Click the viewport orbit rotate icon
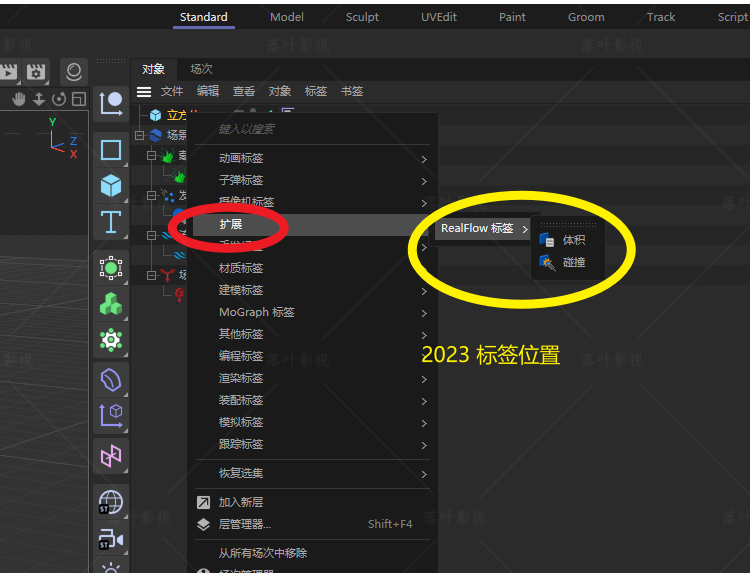The width and height of the screenshot is (750, 573). click(x=59, y=99)
